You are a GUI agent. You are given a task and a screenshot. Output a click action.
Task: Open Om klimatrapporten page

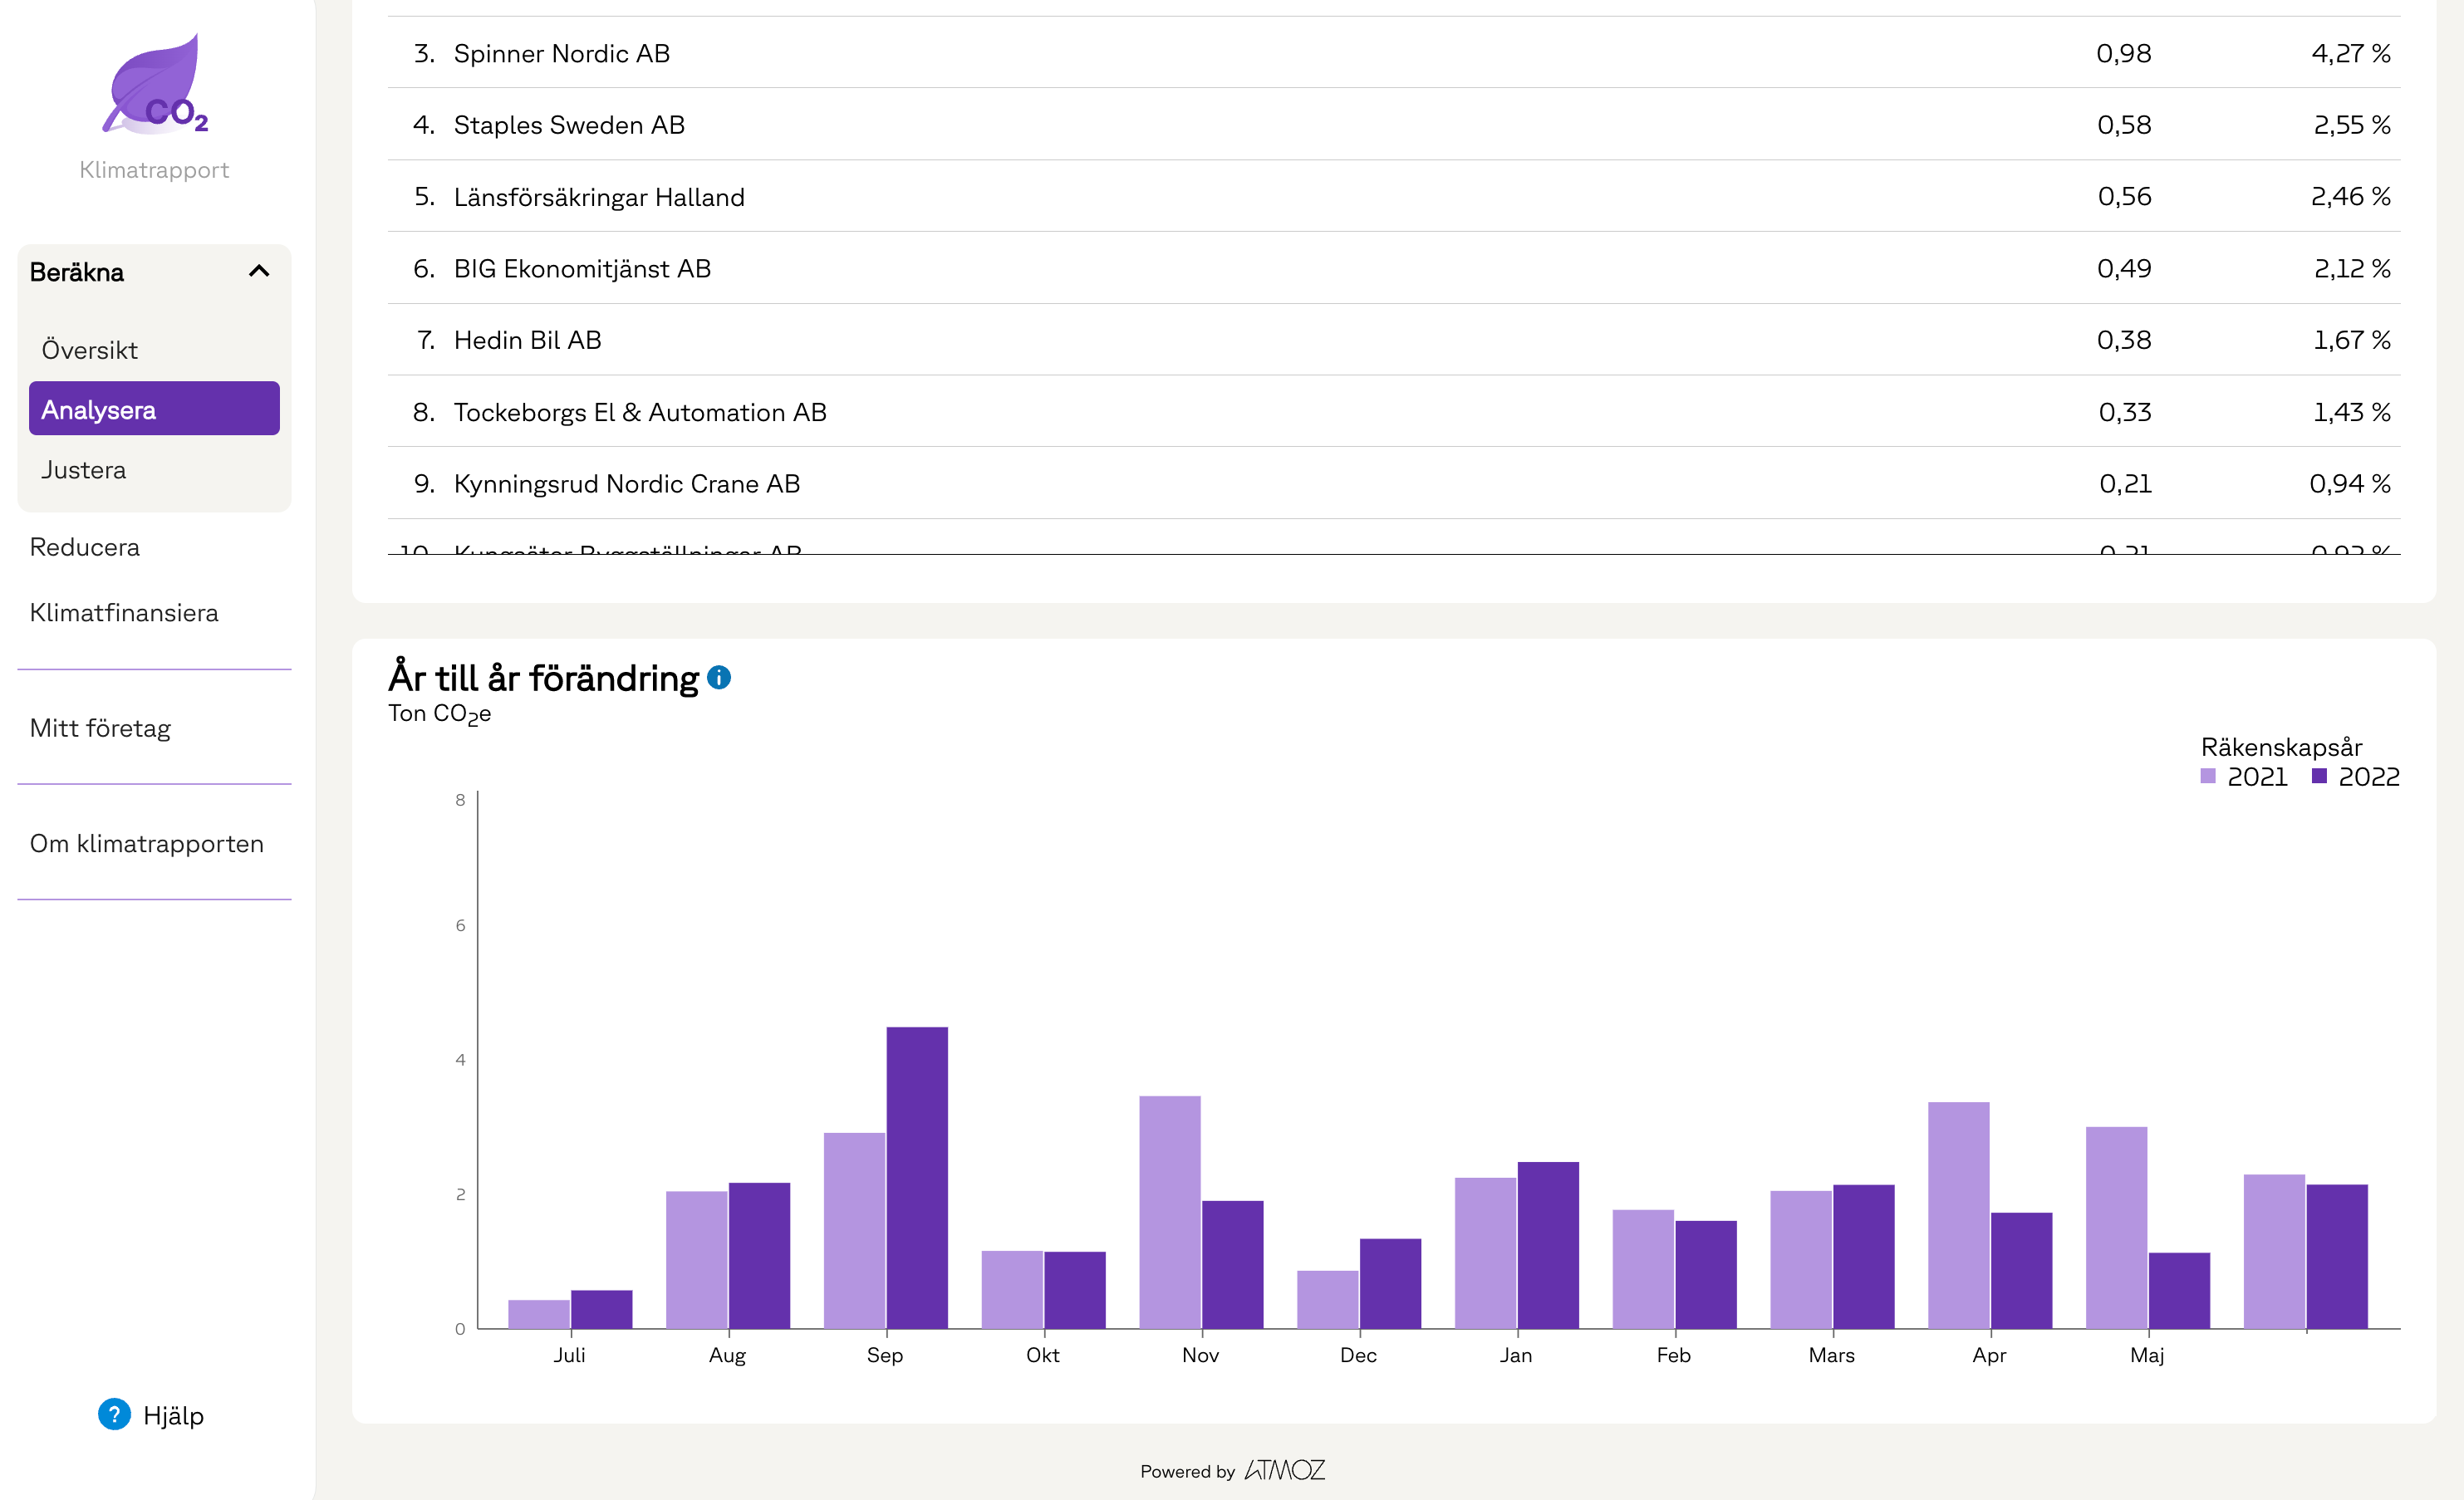(147, 843)
